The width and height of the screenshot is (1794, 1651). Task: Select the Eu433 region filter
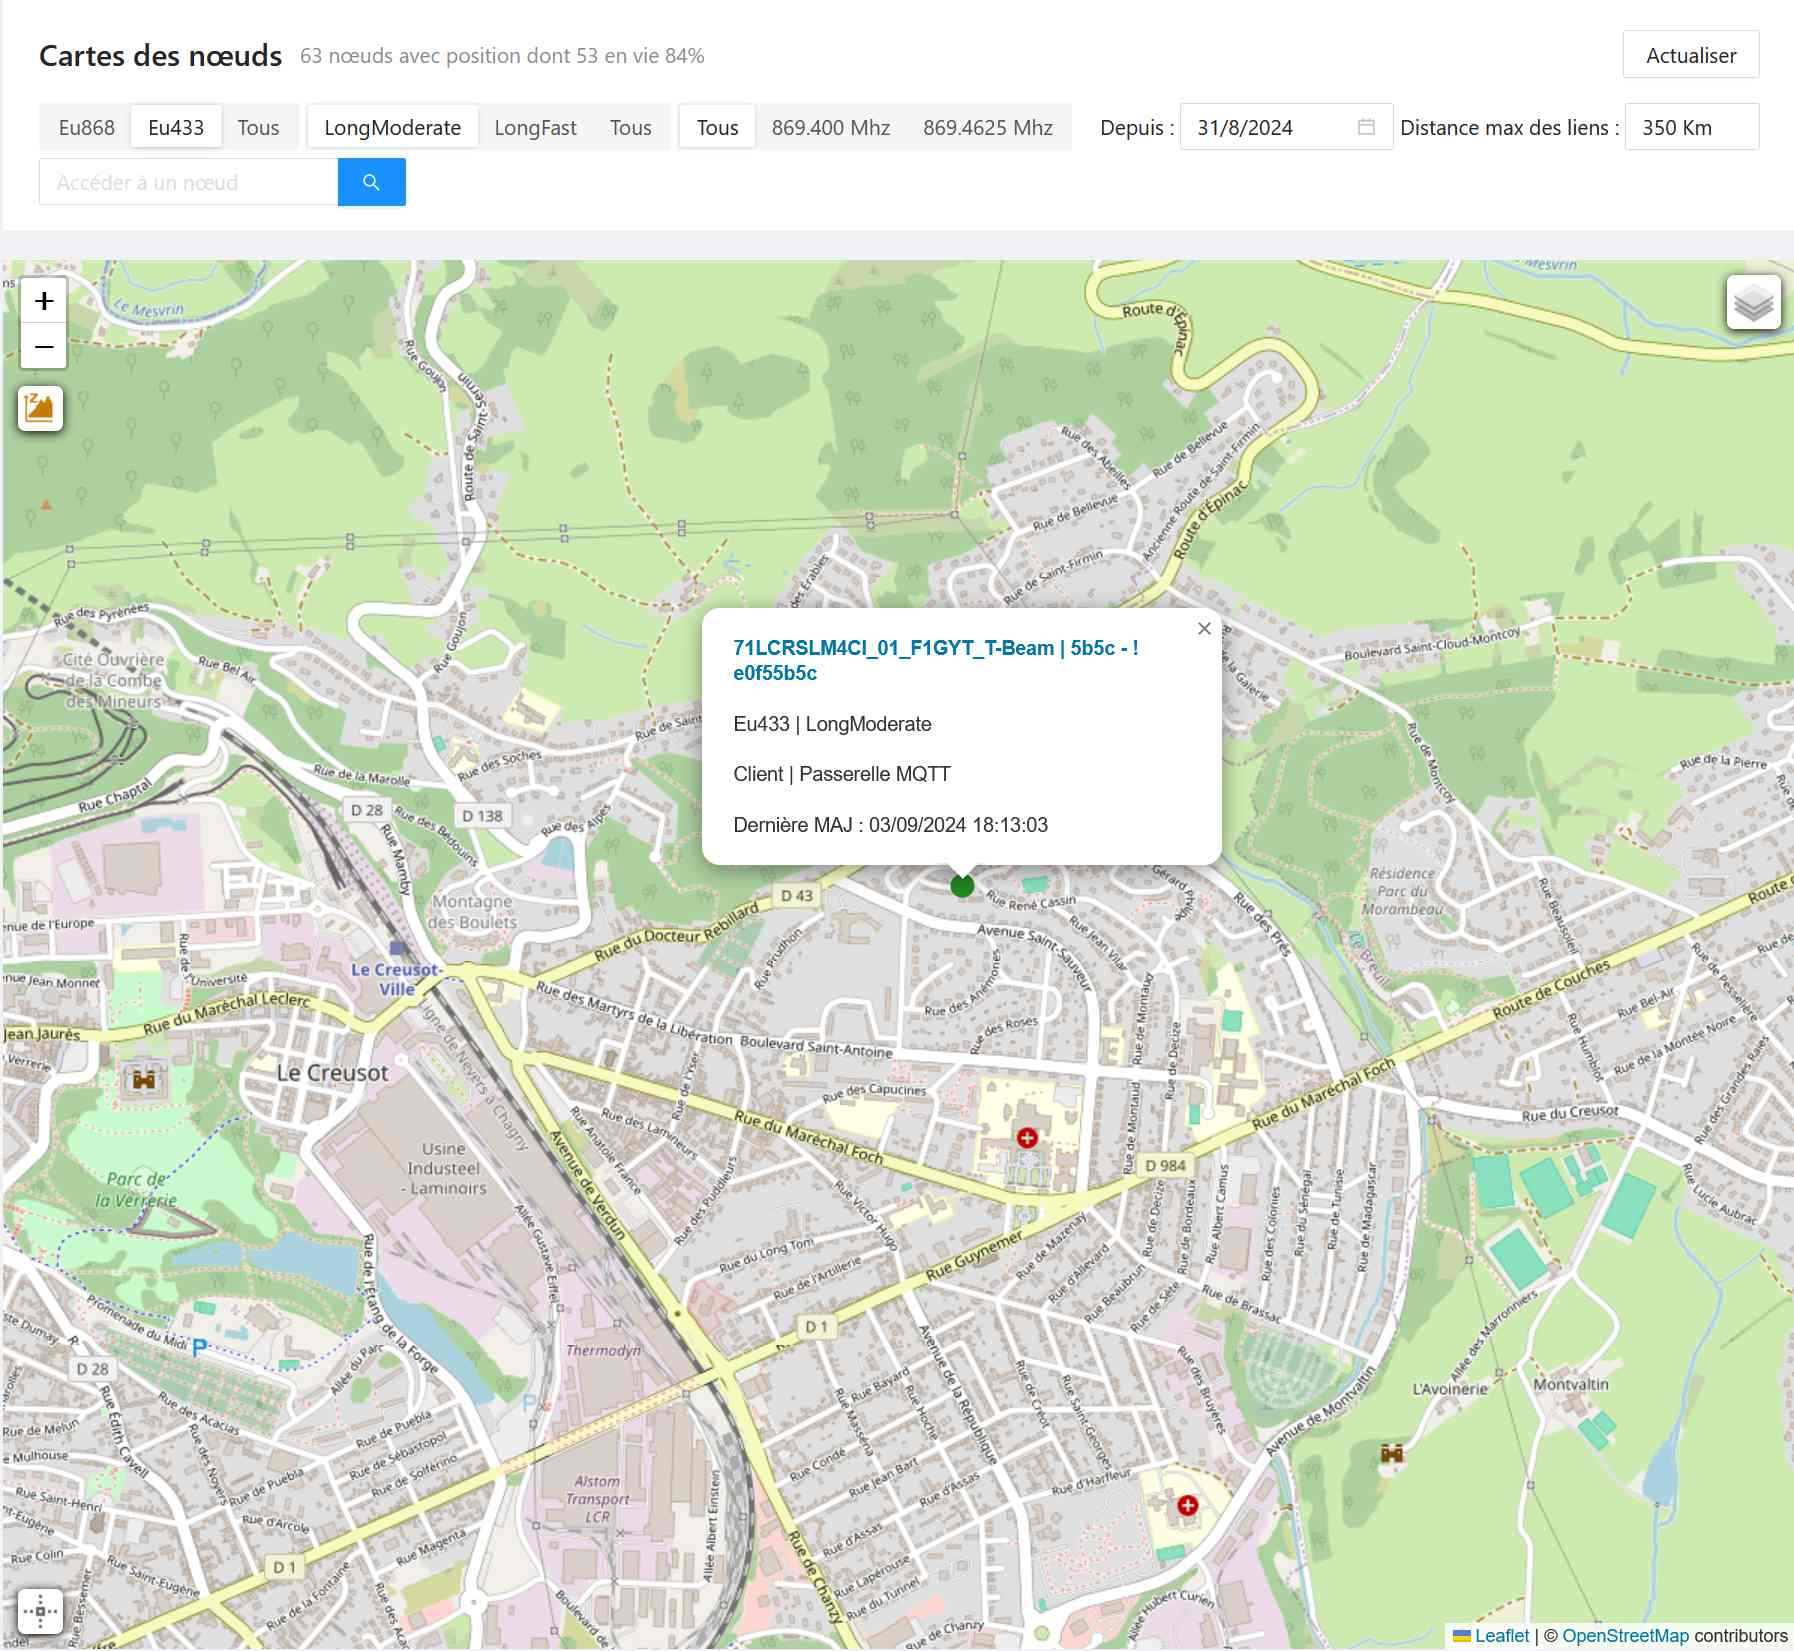pos(176,127)
